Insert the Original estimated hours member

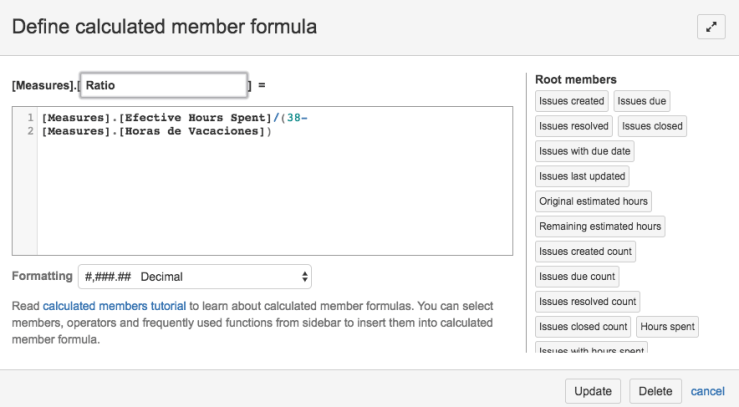click(594, 201)
